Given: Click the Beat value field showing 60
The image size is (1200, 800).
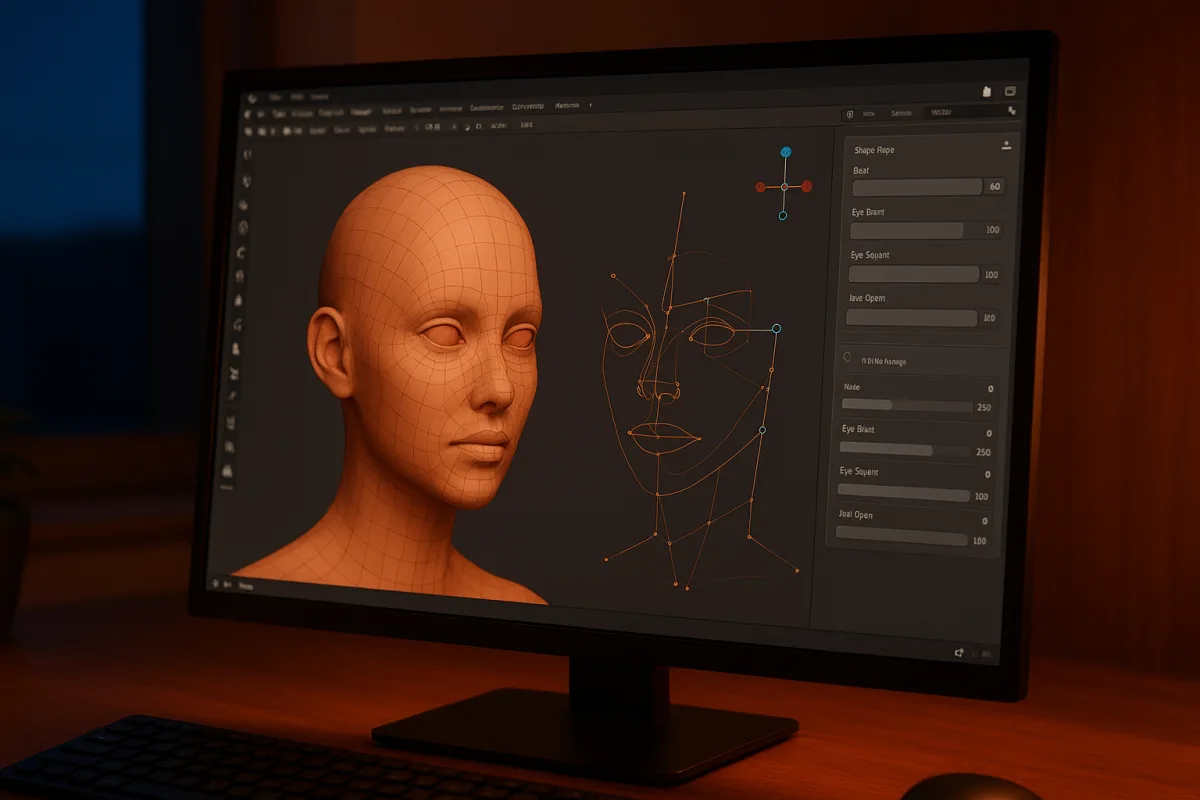Looking at the screenshot, I should click(995, 187).
